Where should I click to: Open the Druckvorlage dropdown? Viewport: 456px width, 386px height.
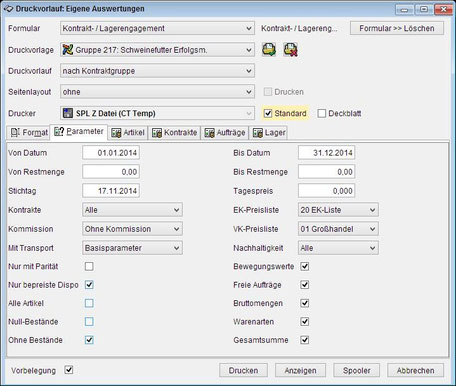[x=157, y=50]
